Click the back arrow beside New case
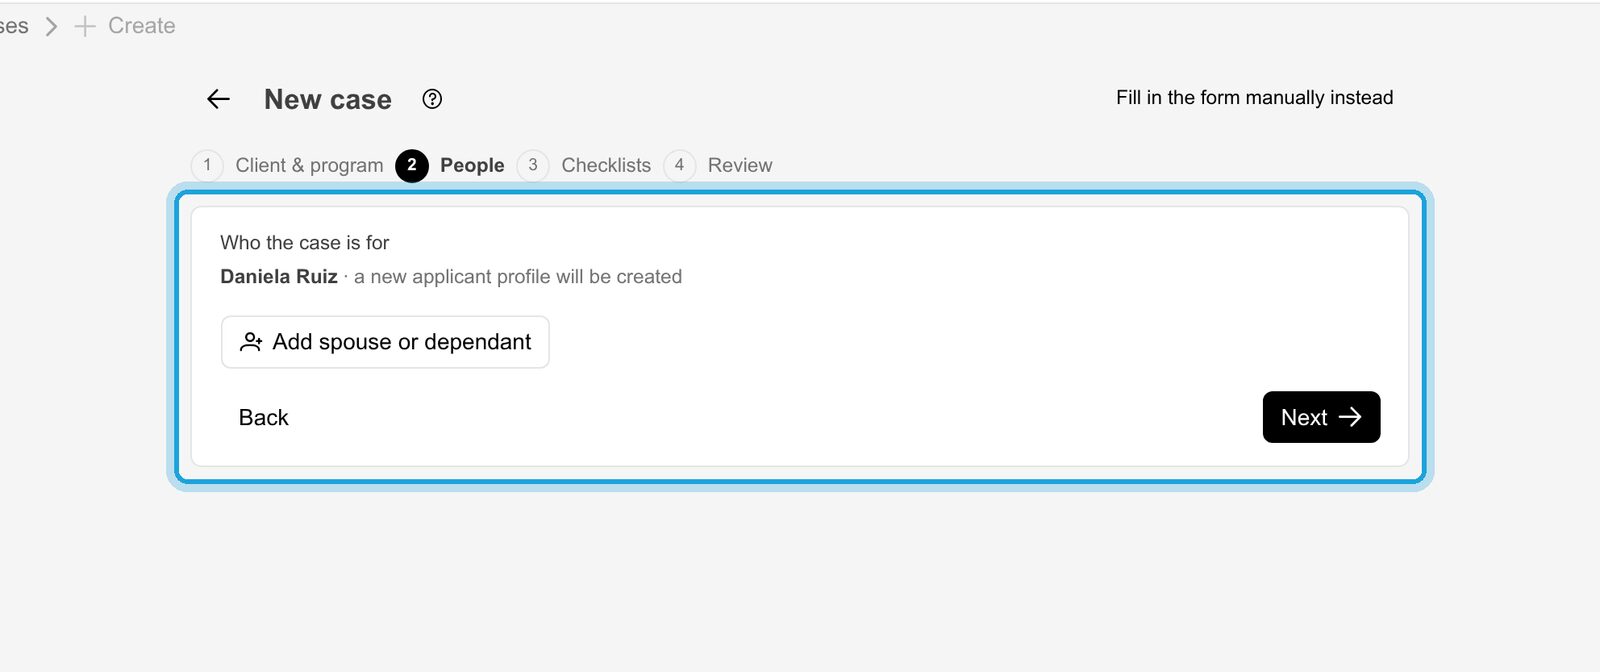Image resolution: width=1600 pixels, height=672 pixels. click(x=218, y=99)
